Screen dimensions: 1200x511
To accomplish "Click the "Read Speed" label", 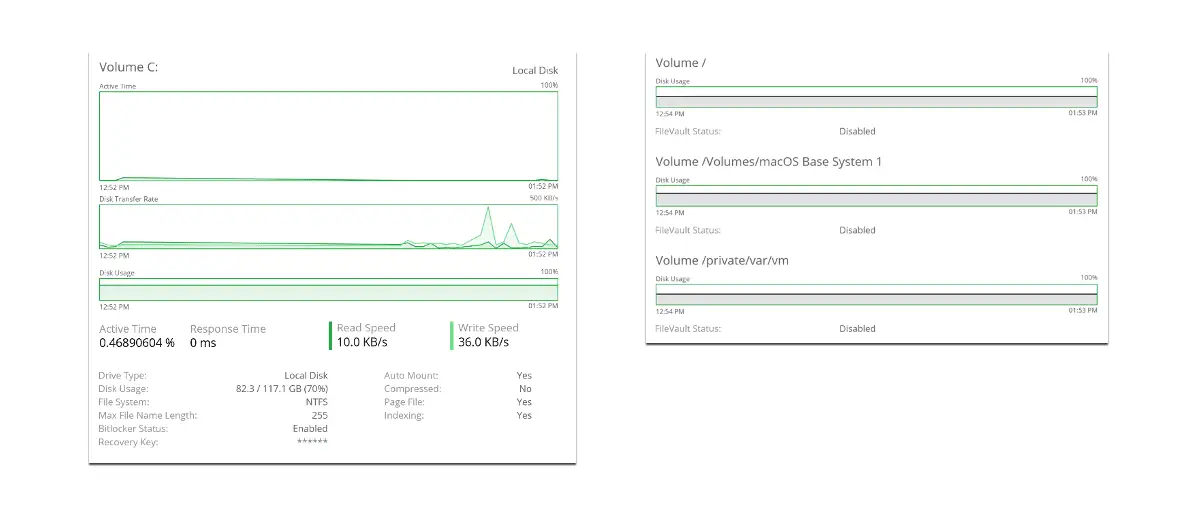I will [366, 328].
